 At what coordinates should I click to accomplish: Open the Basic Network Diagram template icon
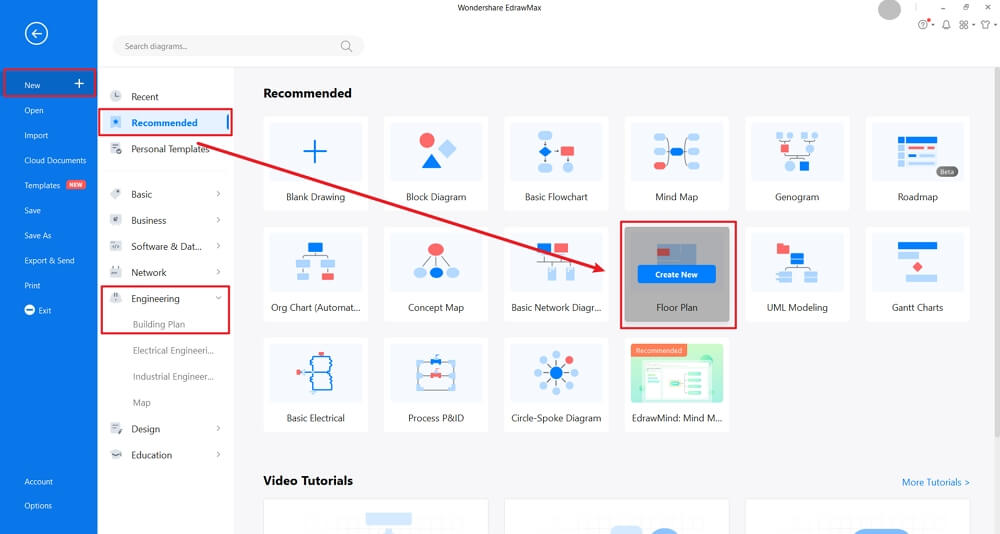(x=556, y=262)
